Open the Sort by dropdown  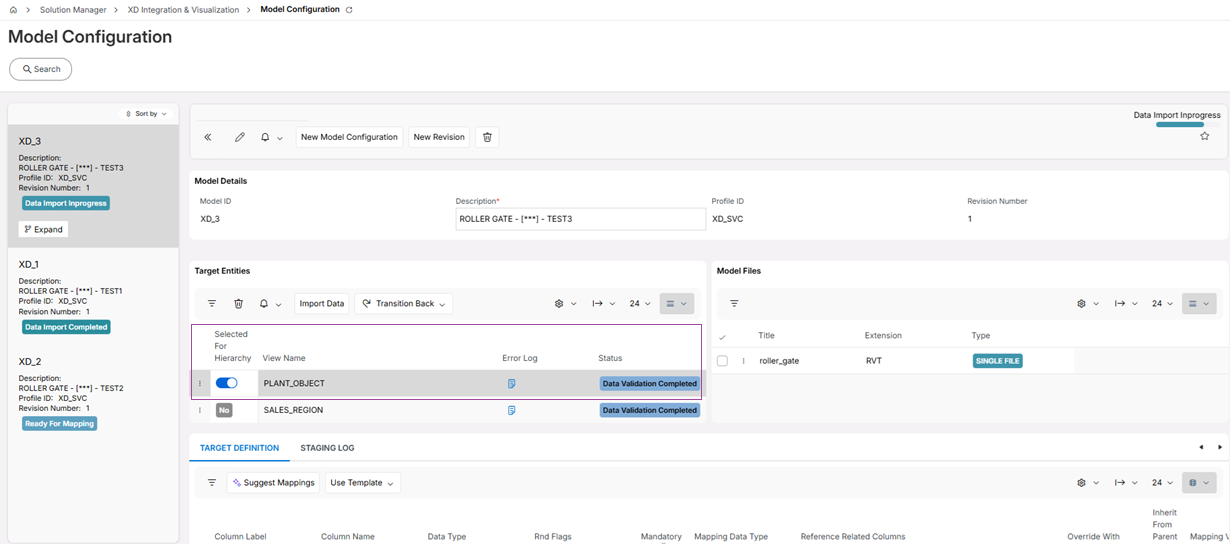(x=146, y=114)
